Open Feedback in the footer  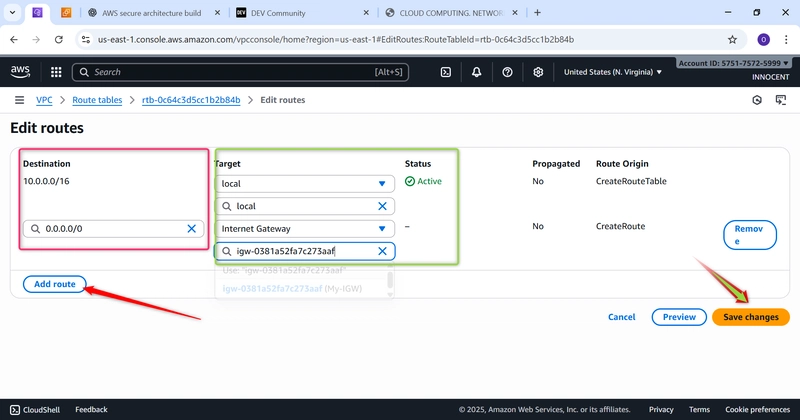(91, 410)
